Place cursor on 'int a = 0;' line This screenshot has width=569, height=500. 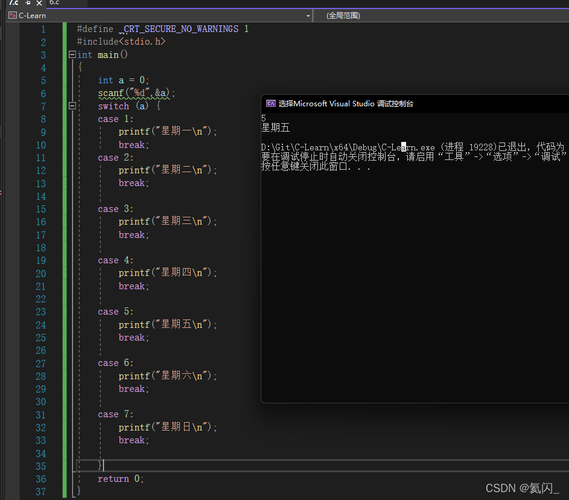coord(123,80)
